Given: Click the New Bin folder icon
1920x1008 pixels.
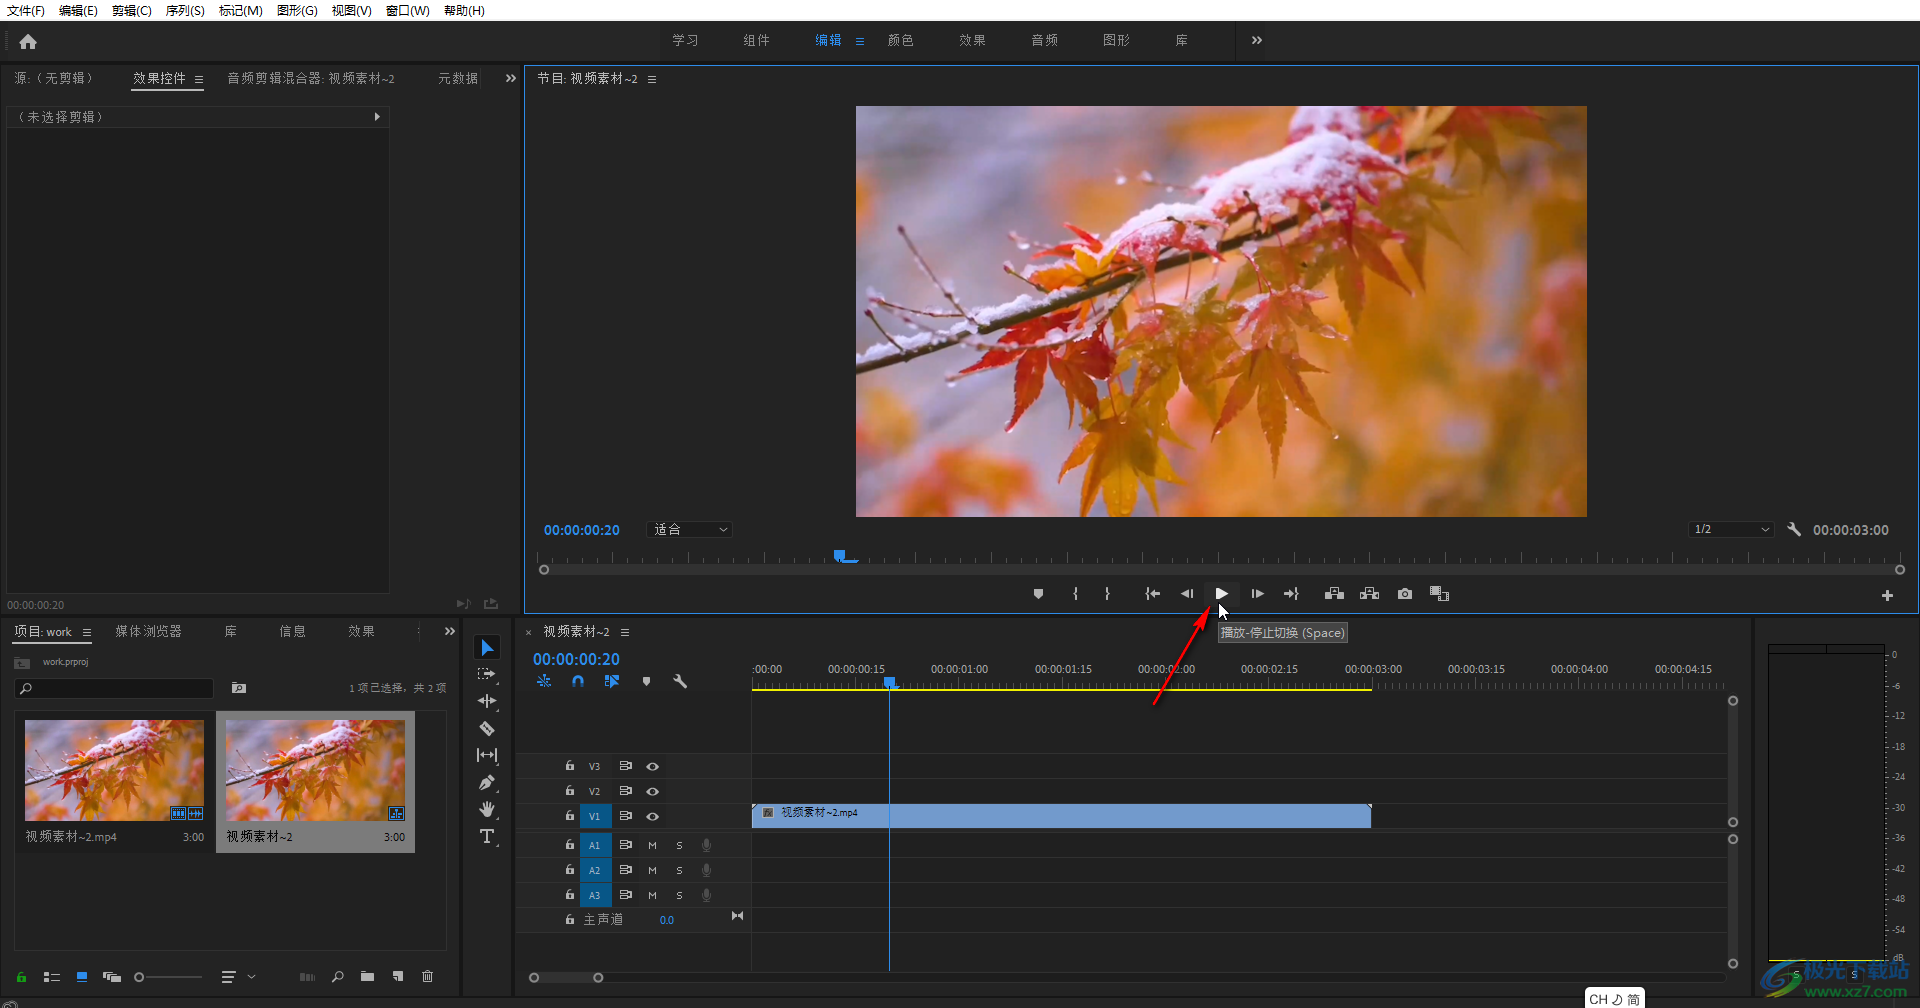Looking at the screenshot, I should tap(367, 976).
